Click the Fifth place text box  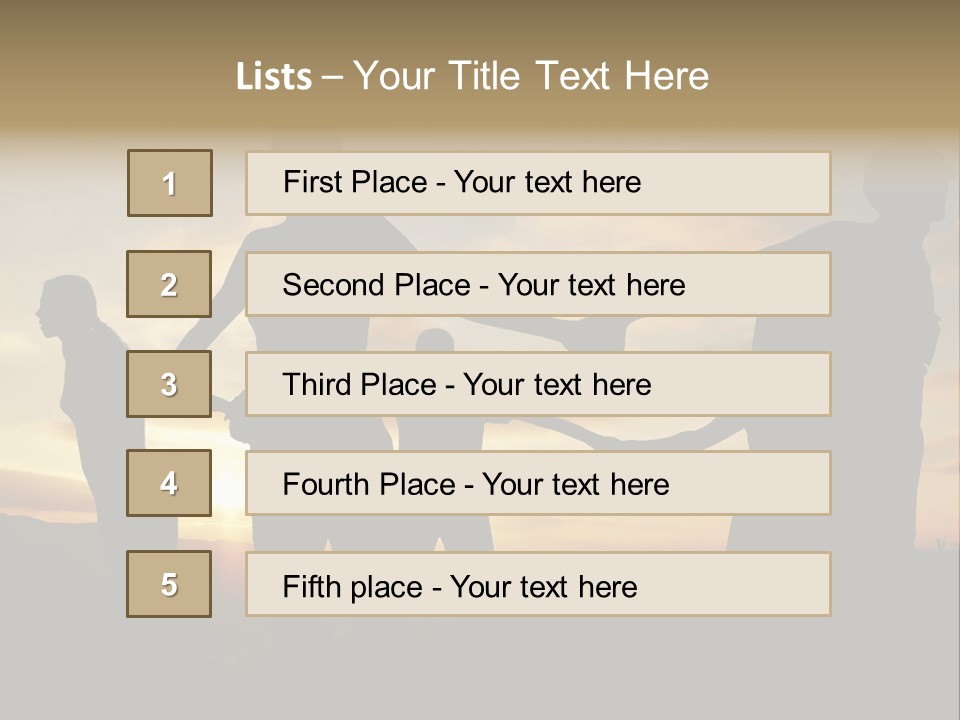point(538,585)
